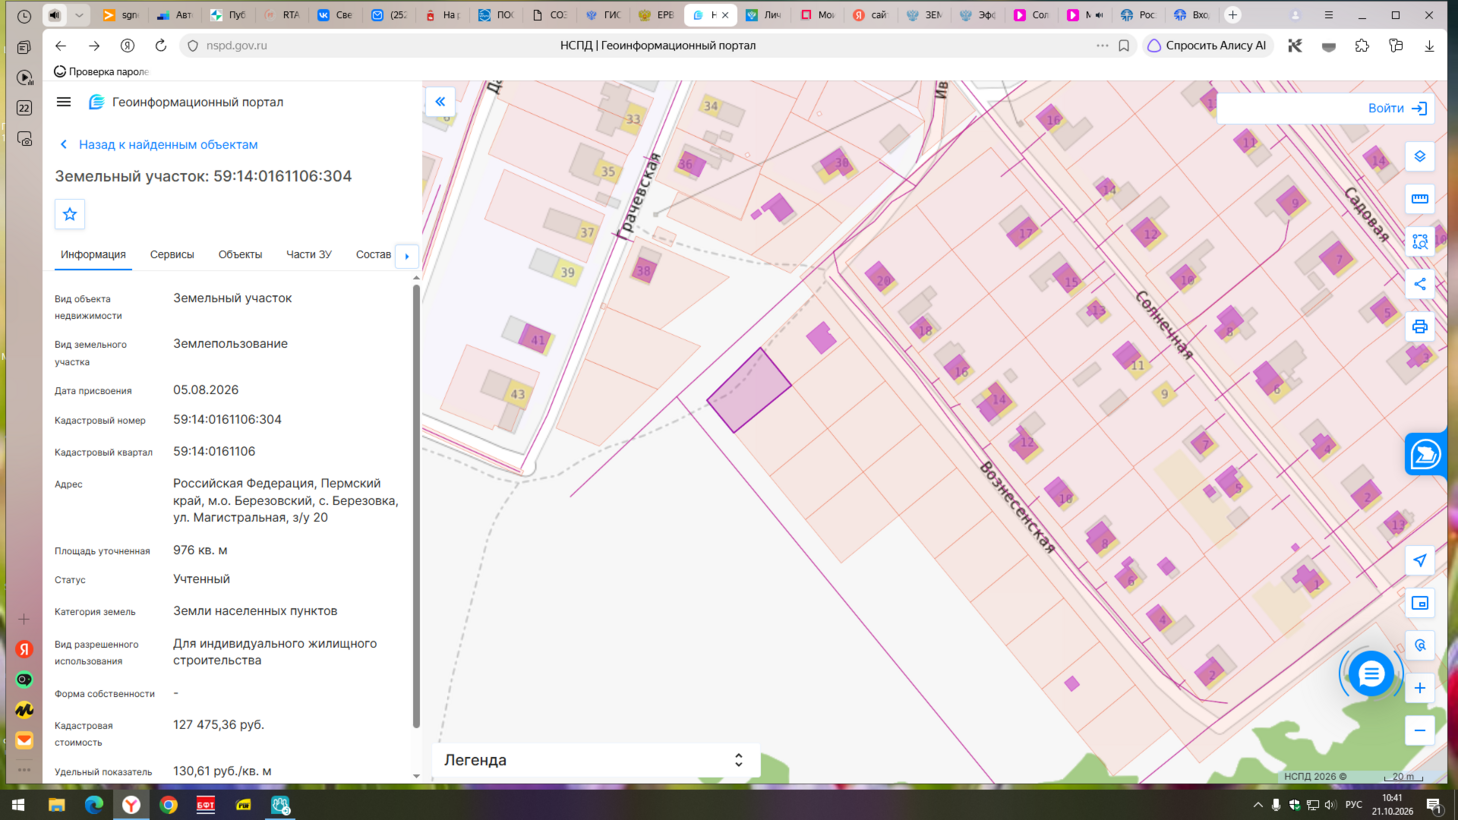1458x820 pixels.
Task: Click the nspd.gov.ru address field
Action: click(x=236, y=45)
